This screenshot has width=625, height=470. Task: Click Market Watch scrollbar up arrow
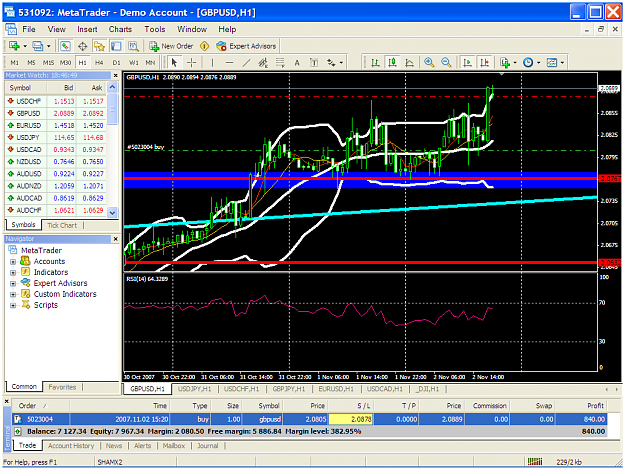tap(113, 87)
